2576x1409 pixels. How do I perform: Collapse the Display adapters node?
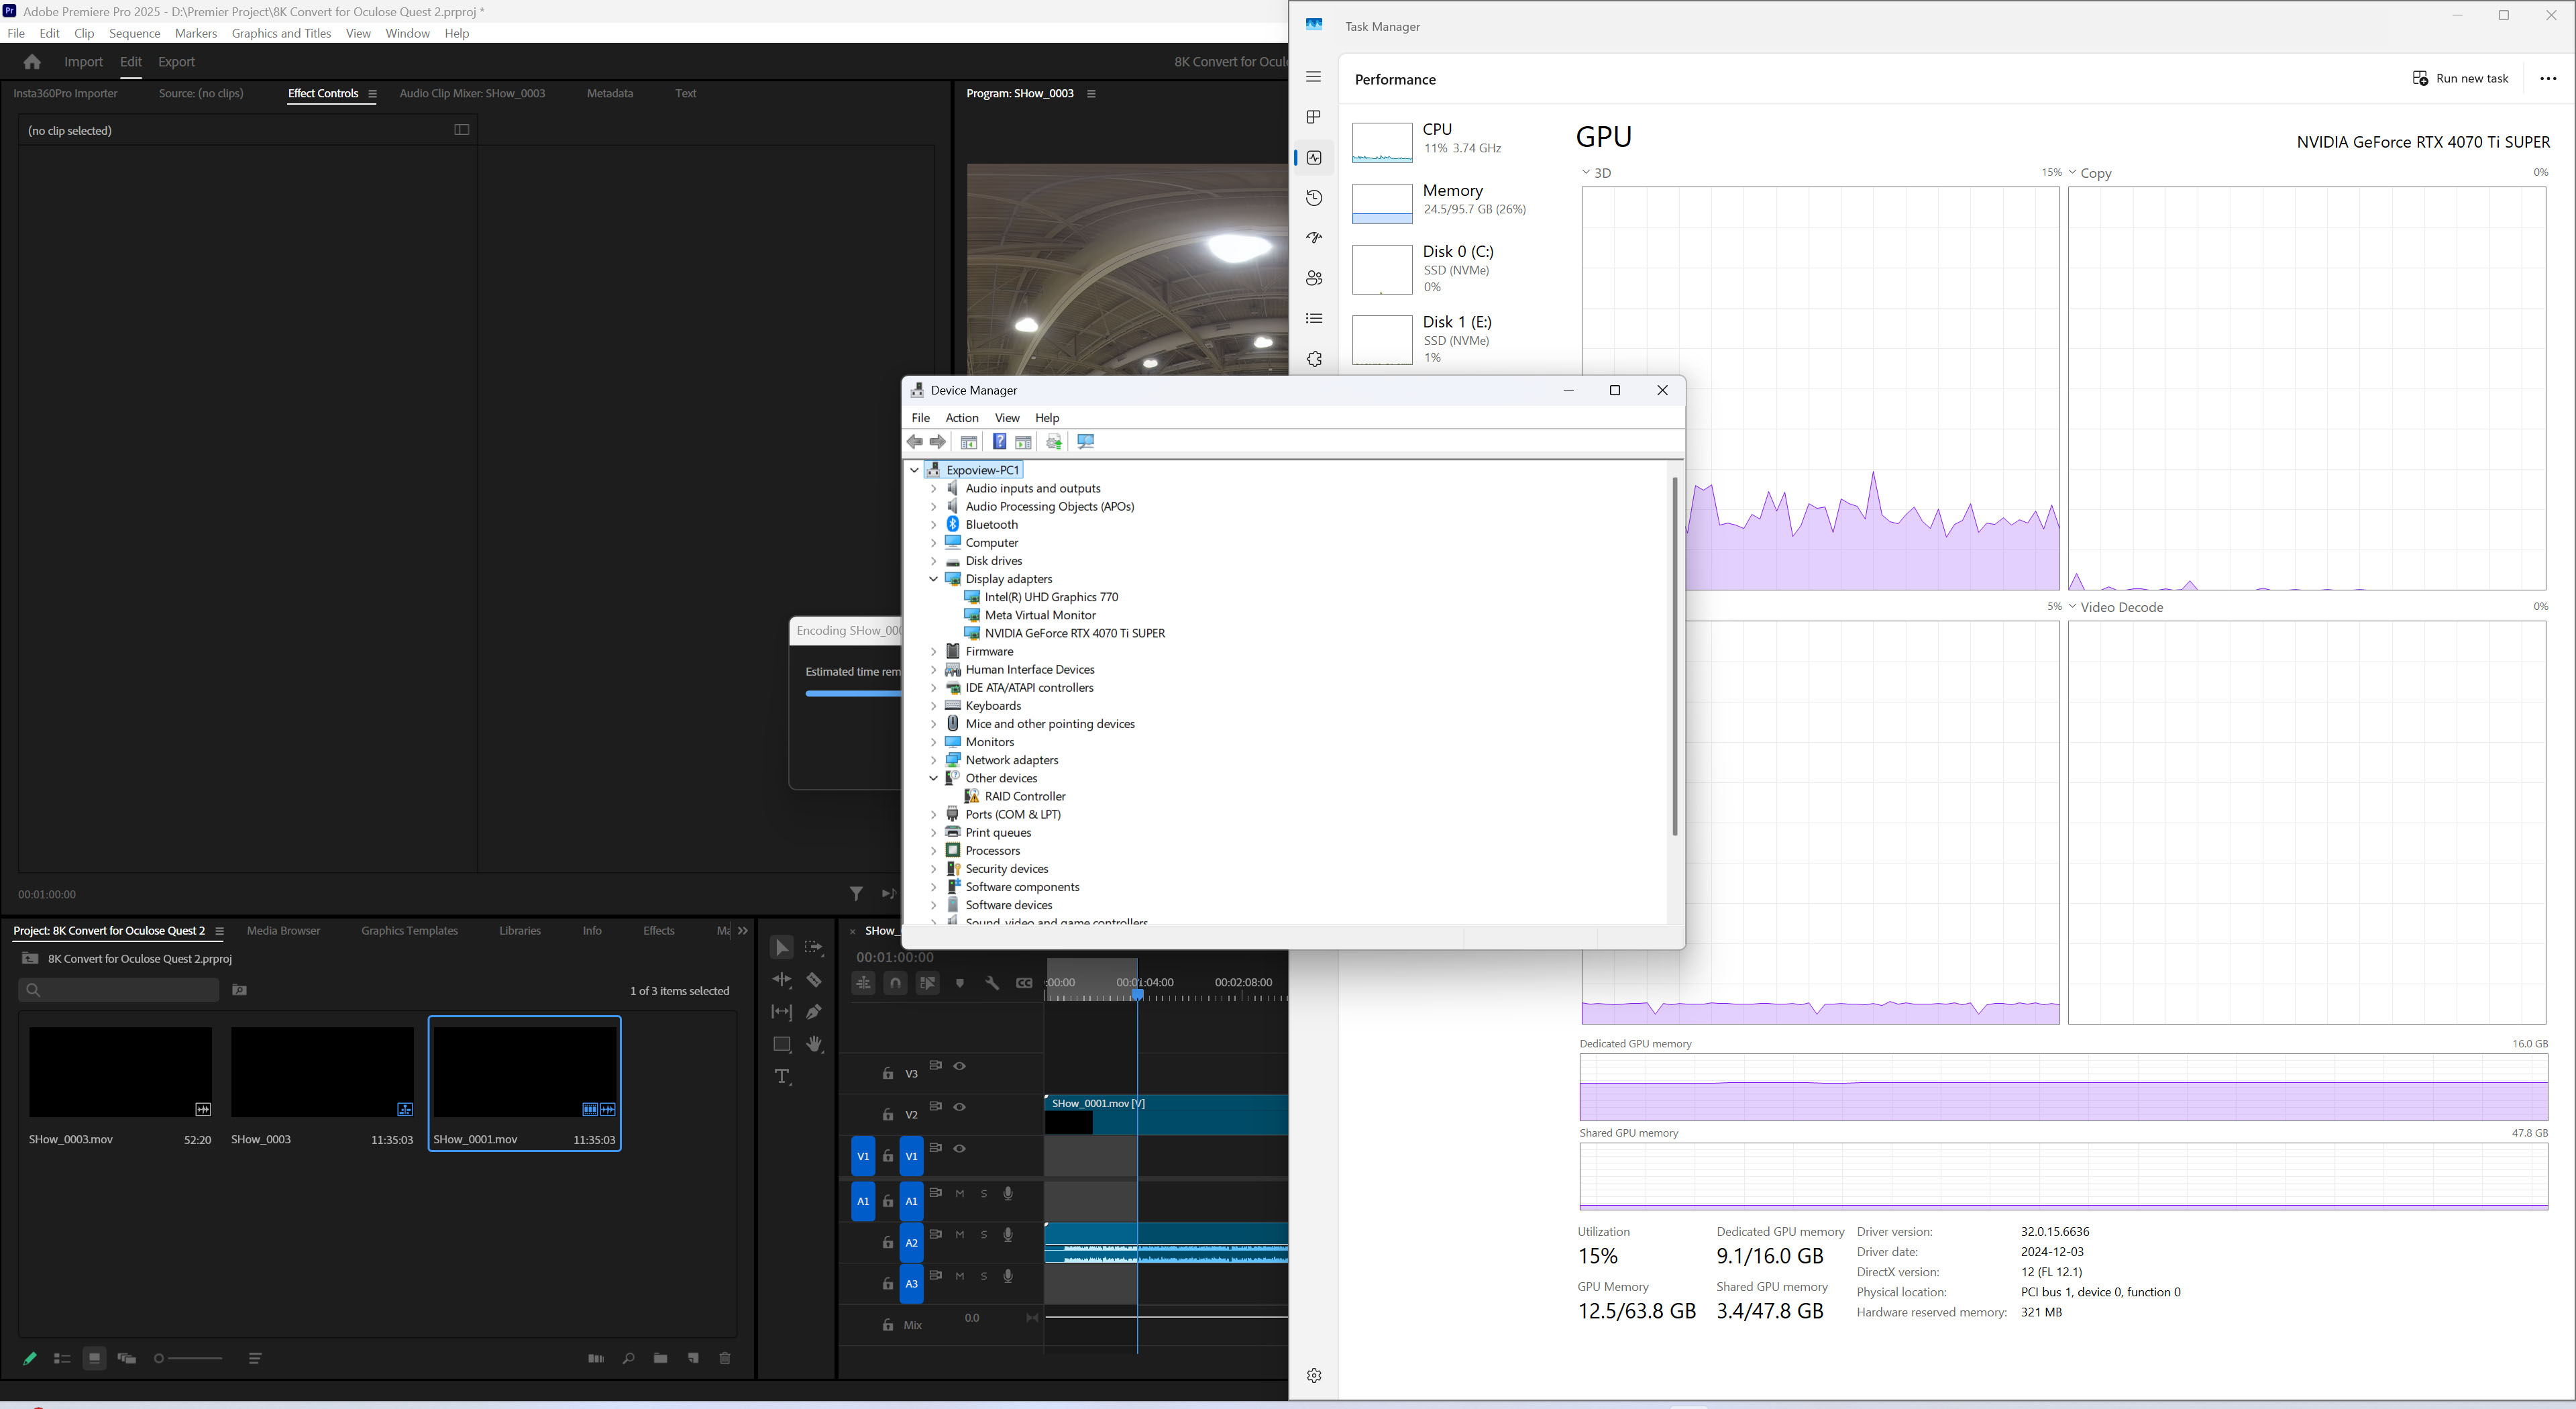(933, 579)
